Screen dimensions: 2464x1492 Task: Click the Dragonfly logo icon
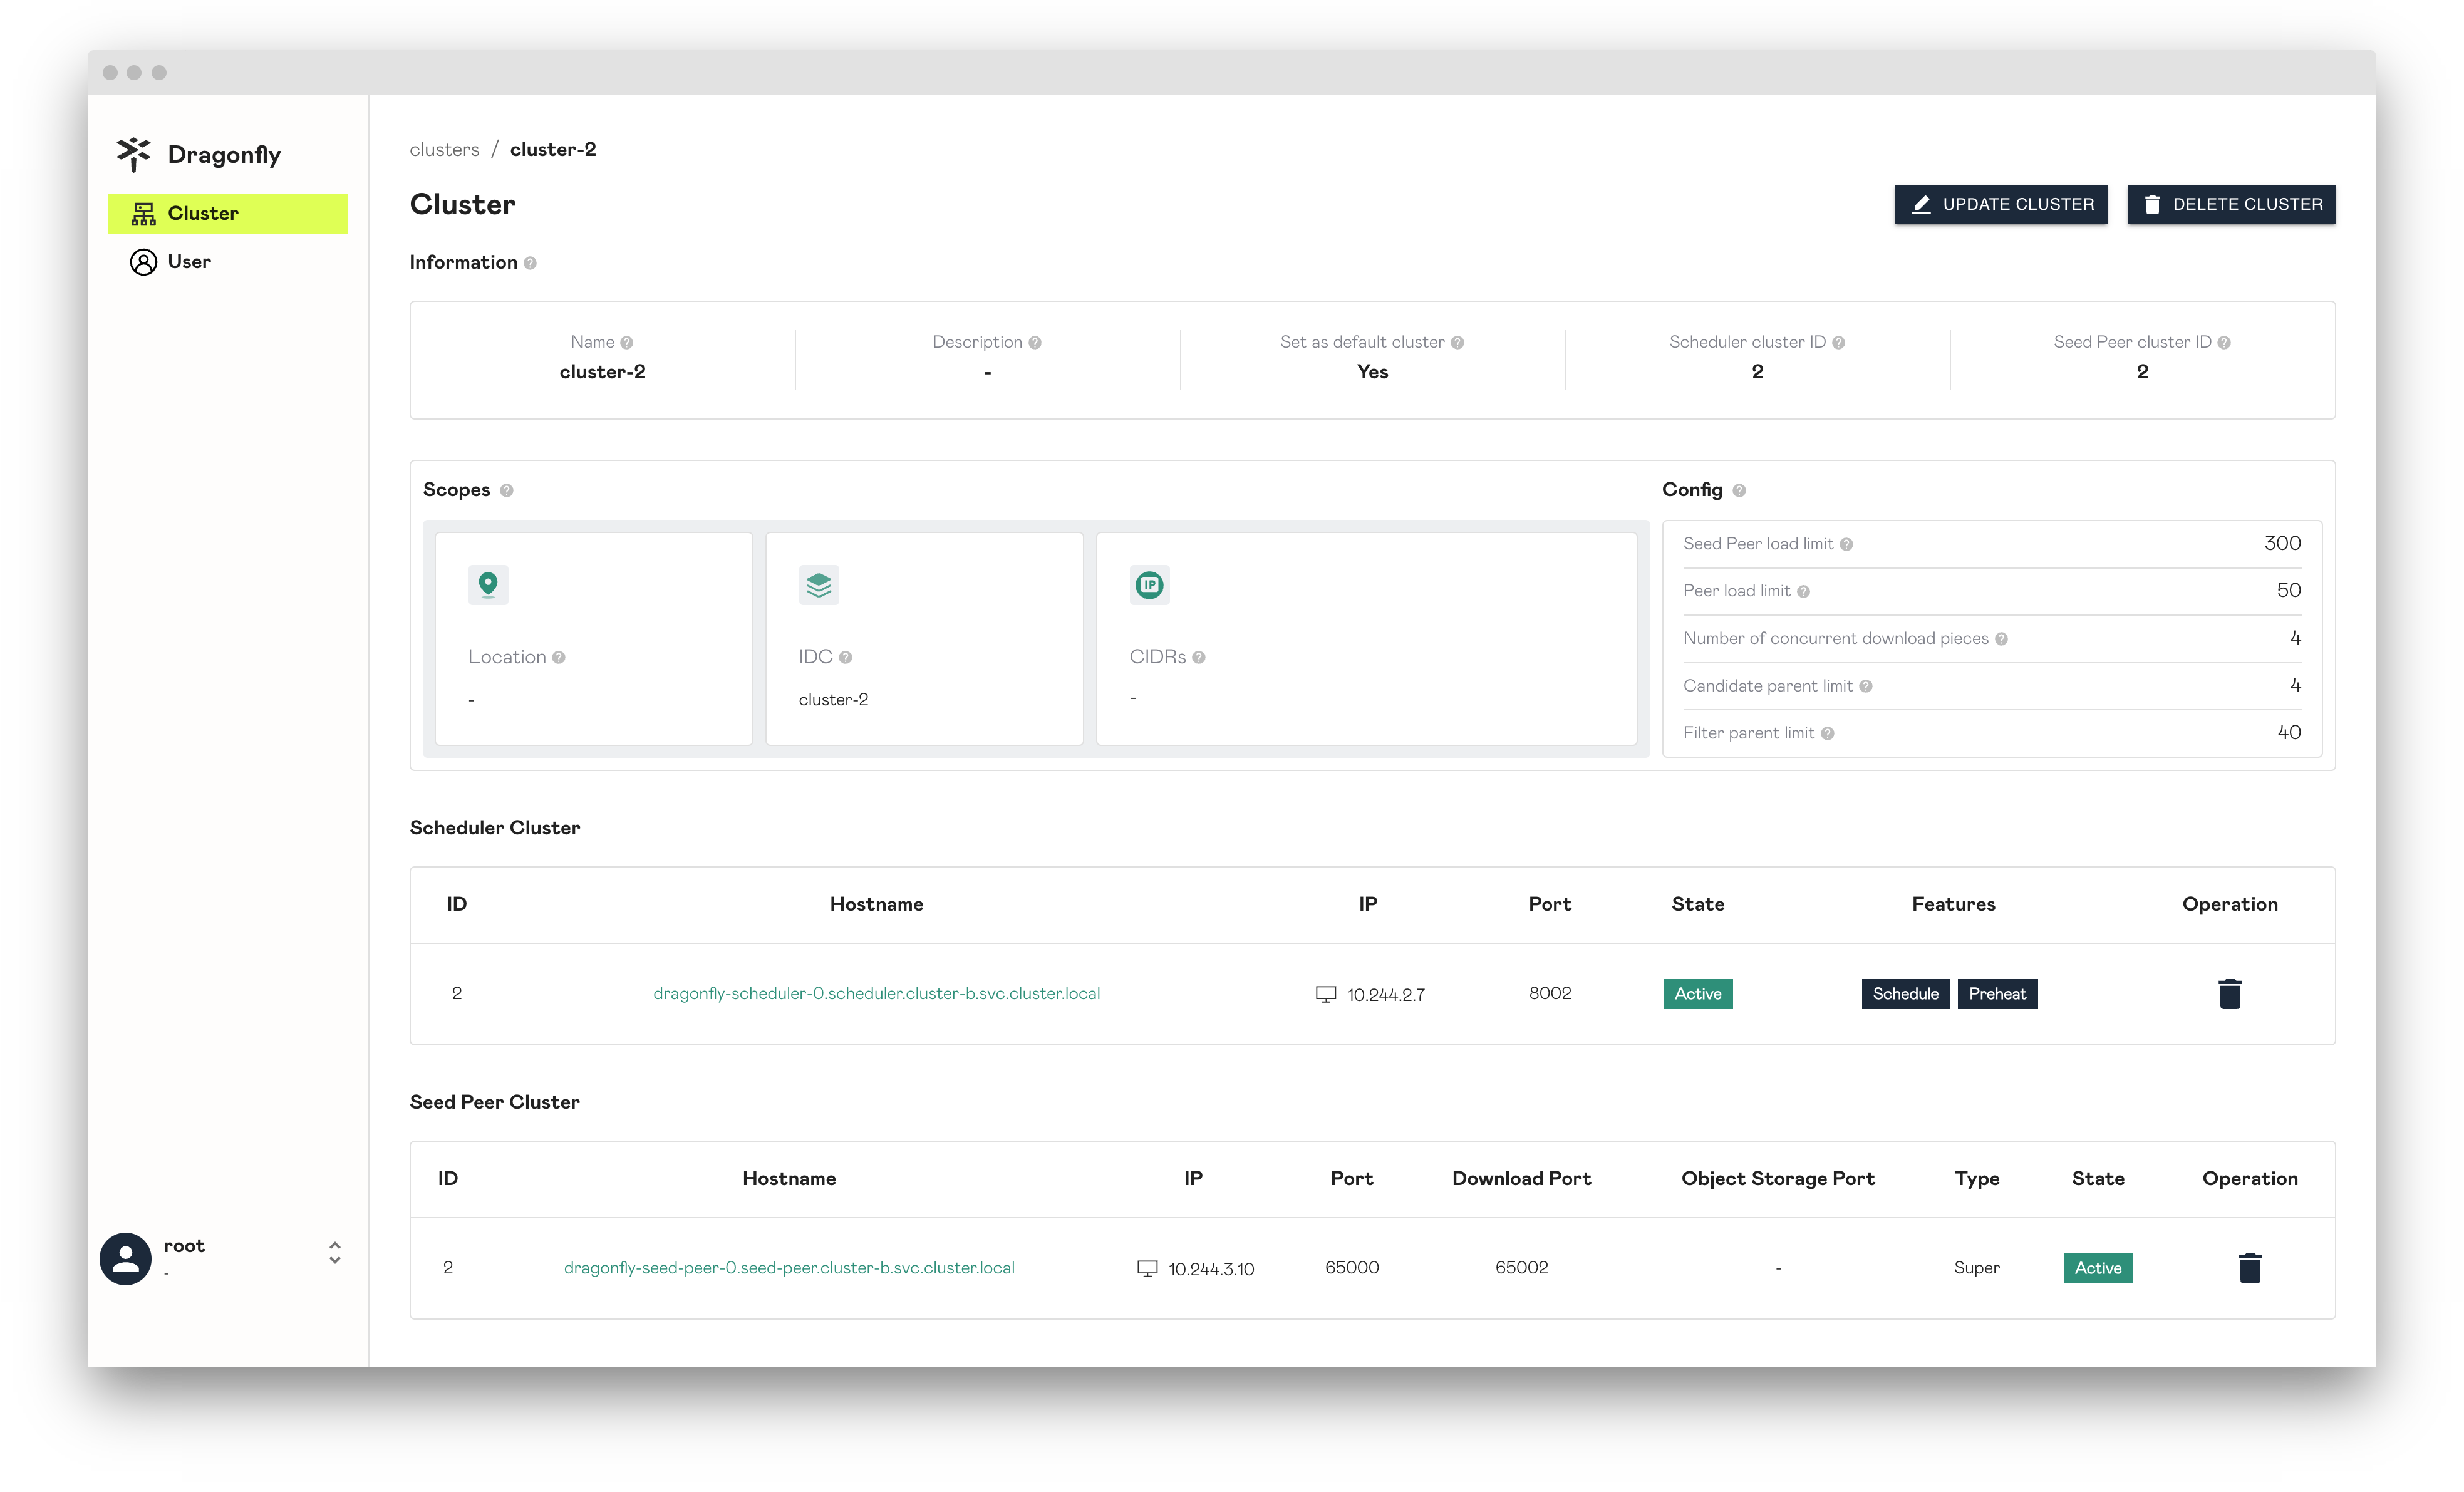(x=135, y=153)
